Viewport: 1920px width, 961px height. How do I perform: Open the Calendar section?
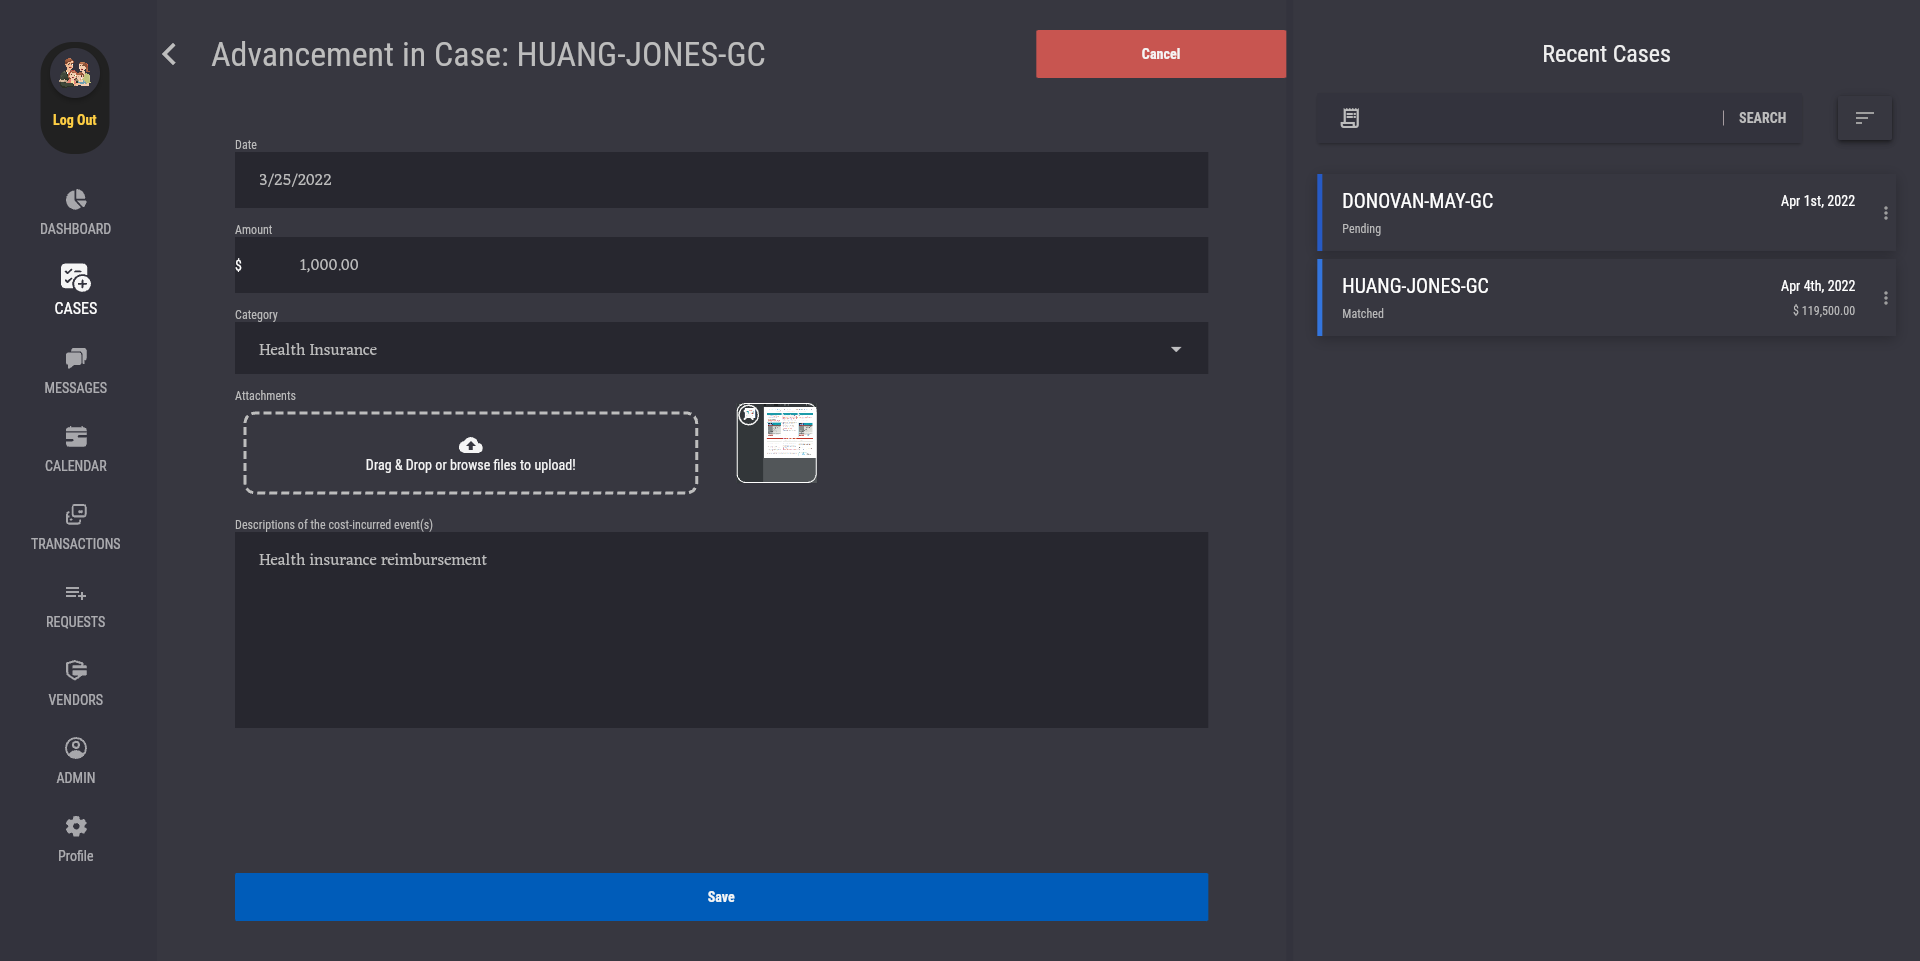[x=76, y=437]
